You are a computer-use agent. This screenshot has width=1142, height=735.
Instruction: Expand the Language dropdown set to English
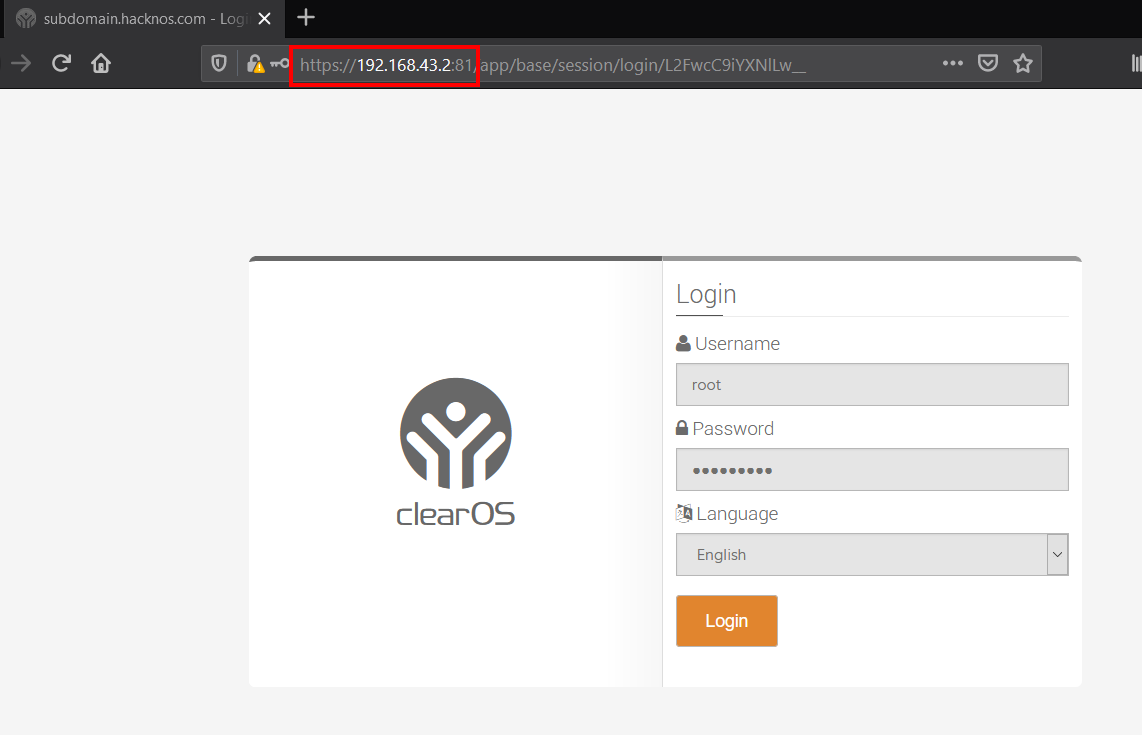point(871,555)
